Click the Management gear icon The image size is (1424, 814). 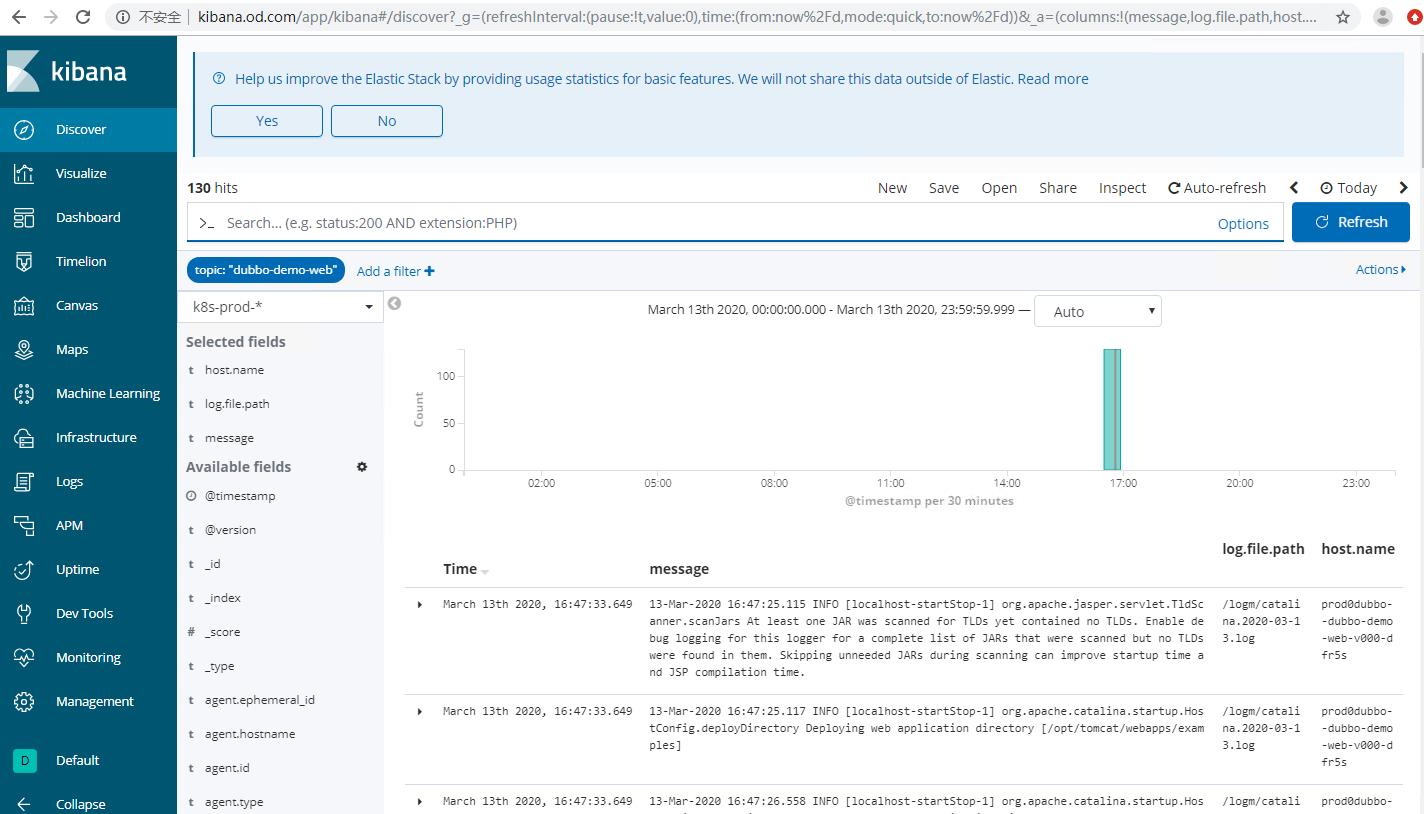pos(25,702)
